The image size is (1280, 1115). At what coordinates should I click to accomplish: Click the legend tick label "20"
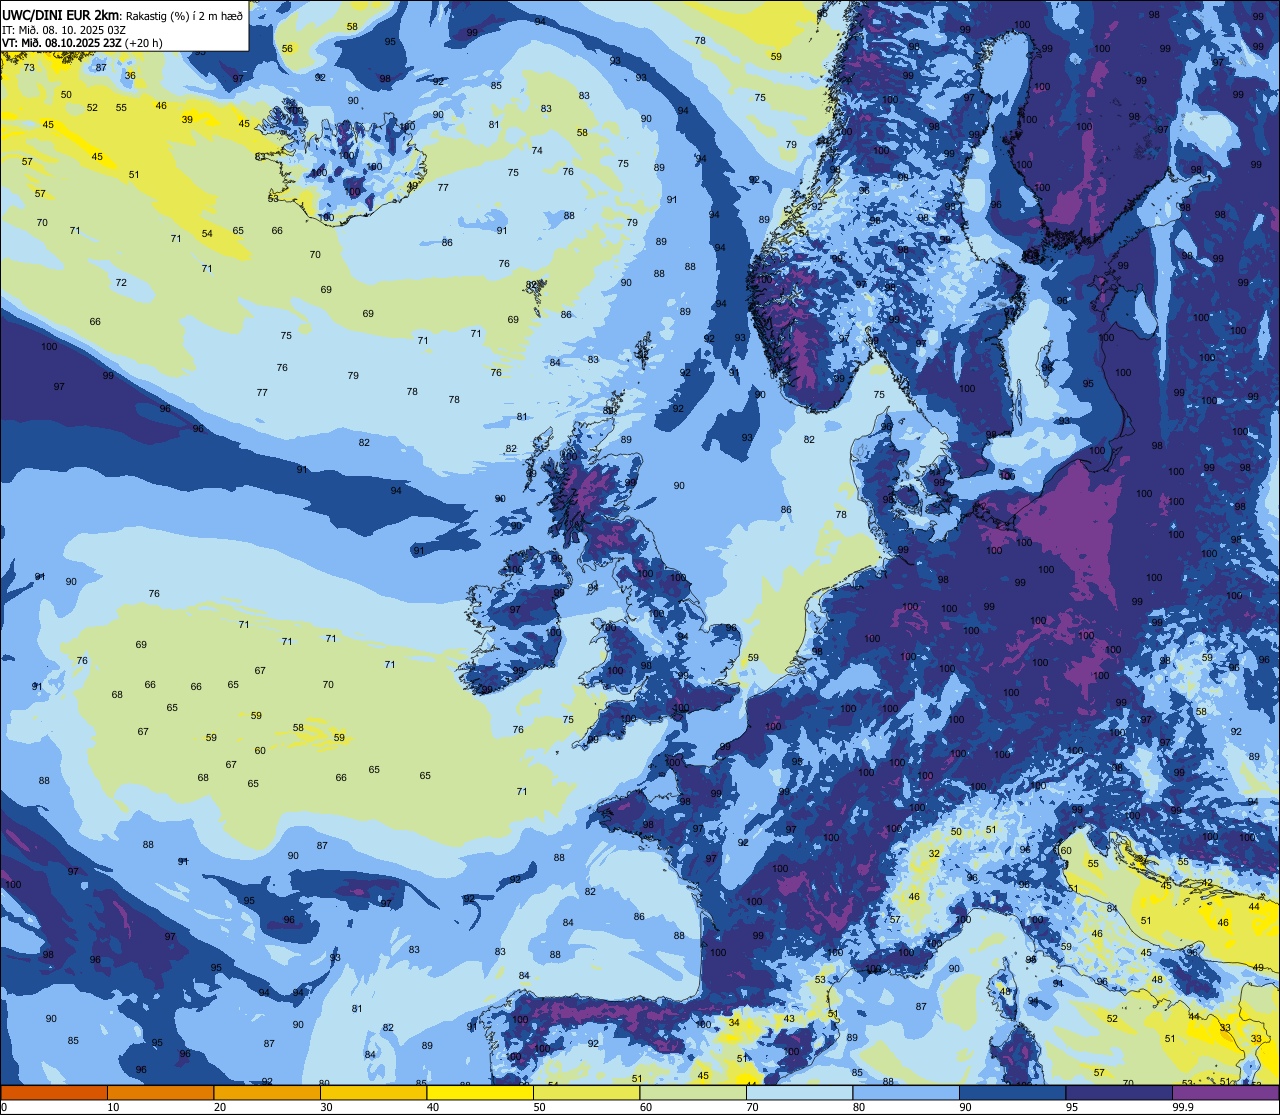[220, 1107]
